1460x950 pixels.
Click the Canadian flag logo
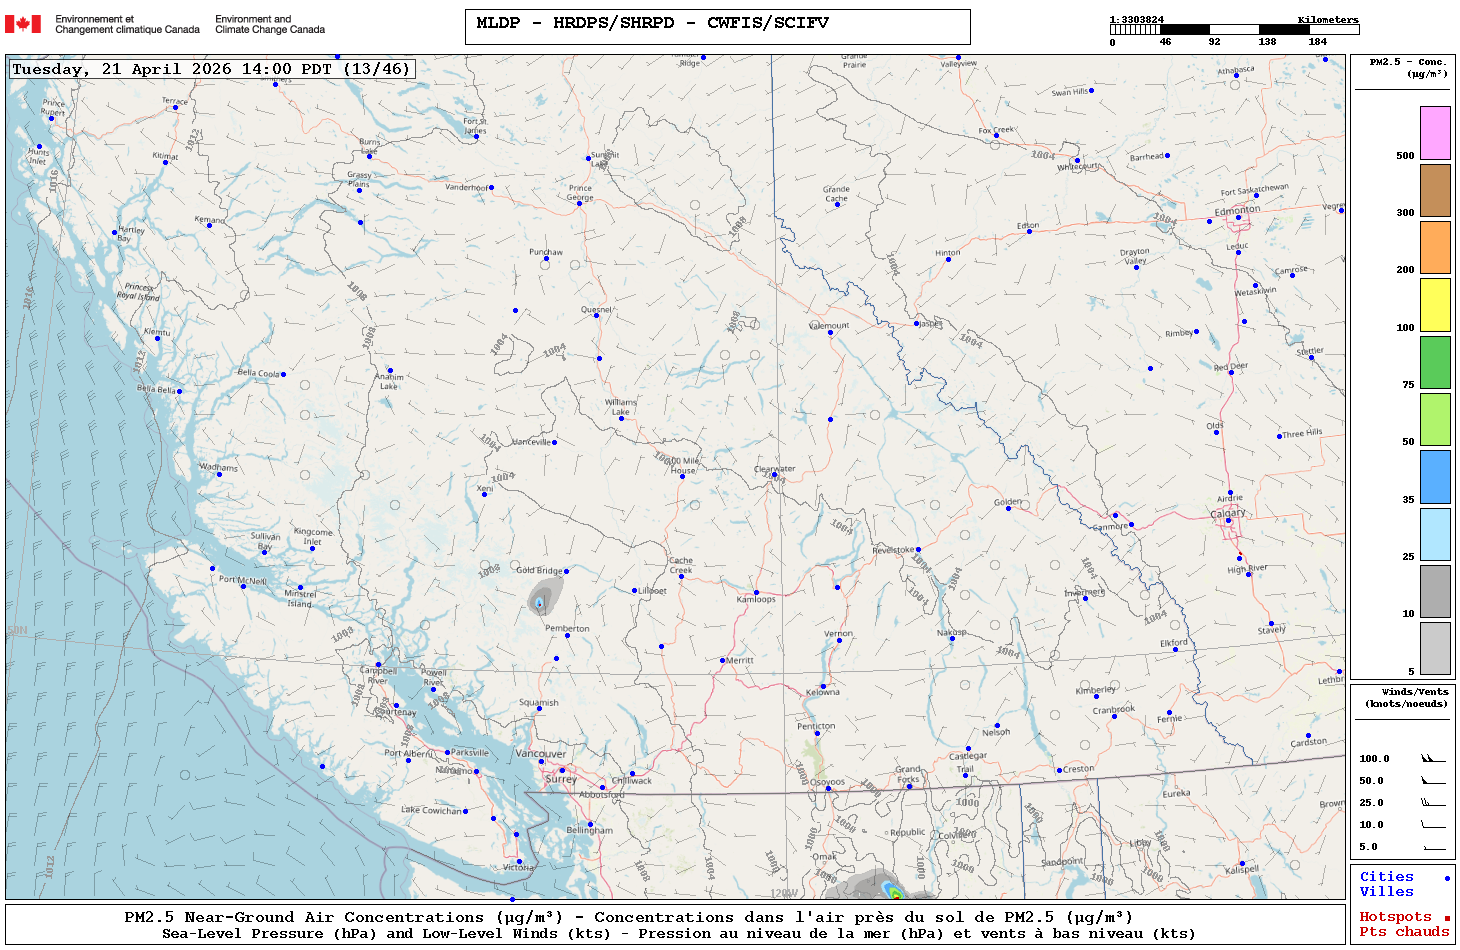23,24
